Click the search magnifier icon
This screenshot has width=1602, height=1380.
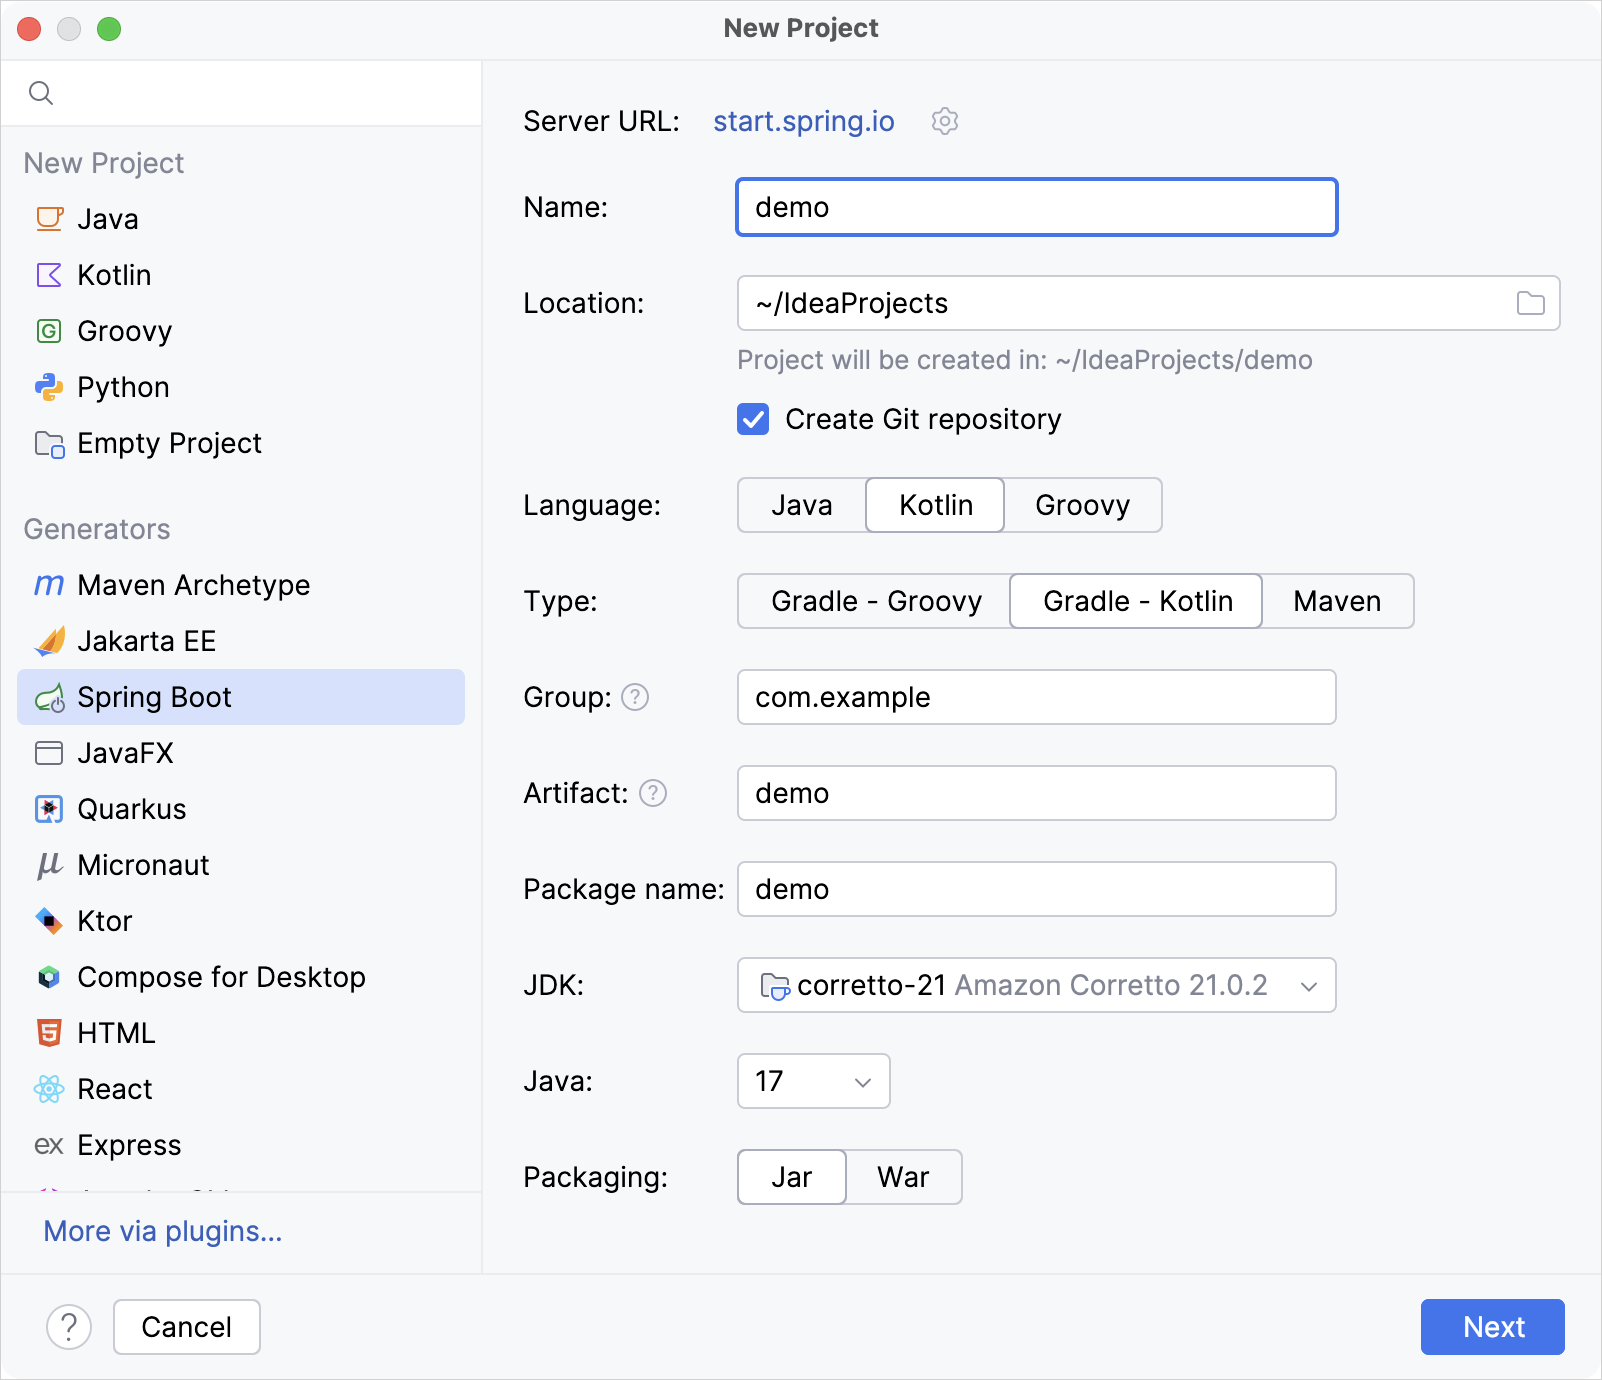(41, 93)
